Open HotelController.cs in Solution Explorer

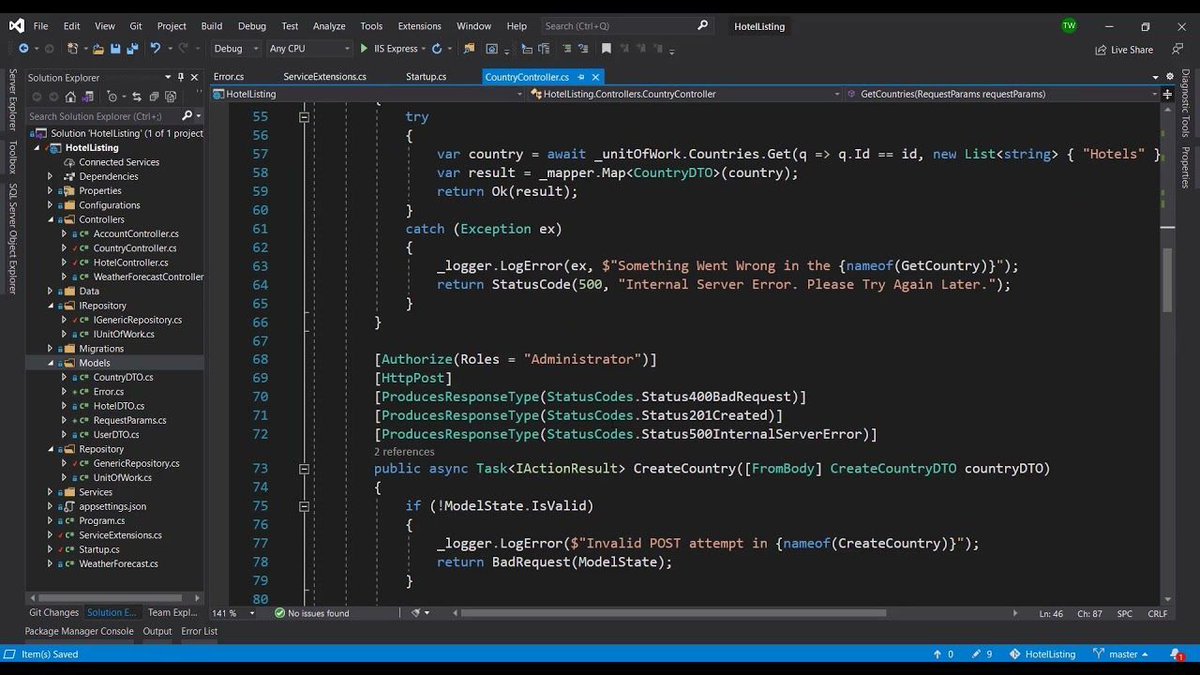130,262
